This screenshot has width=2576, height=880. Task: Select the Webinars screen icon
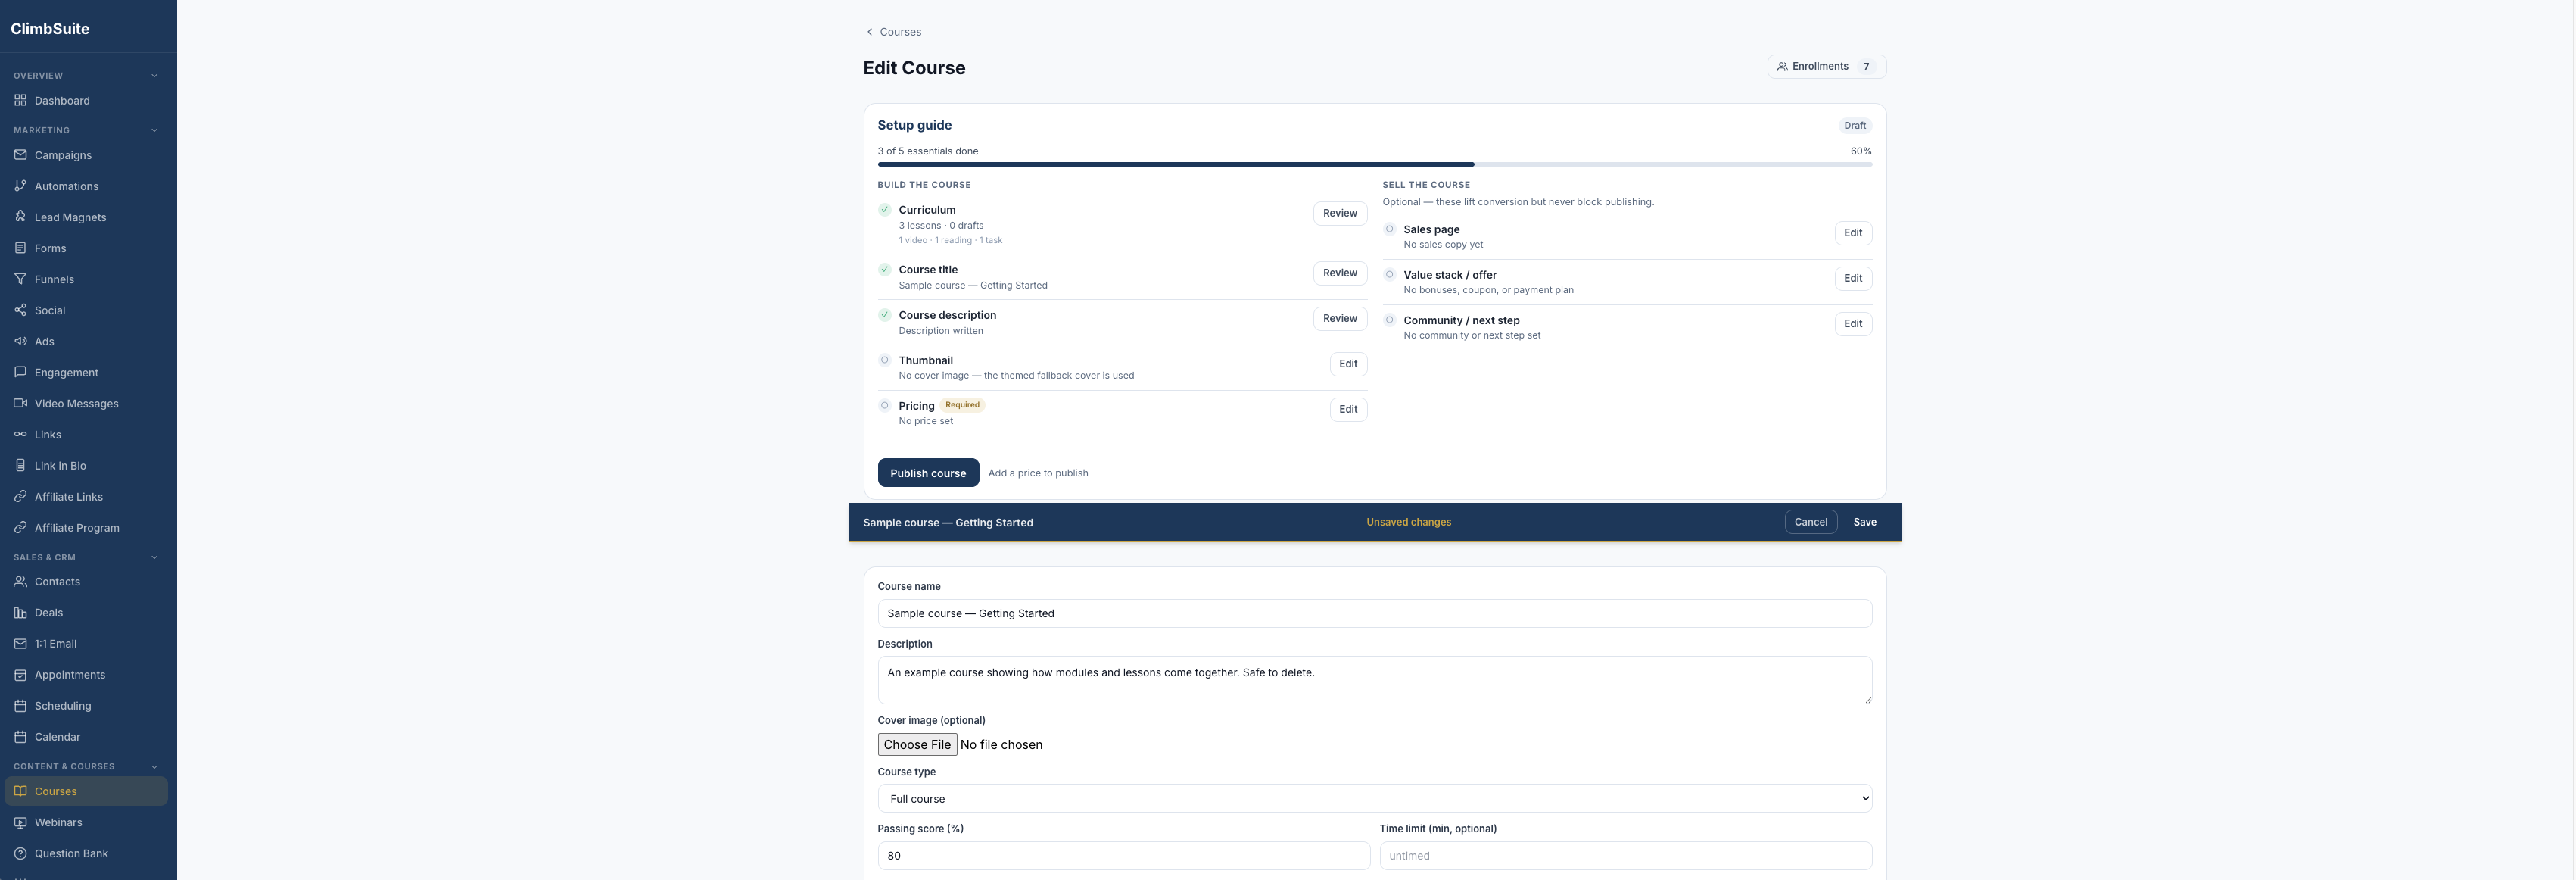click(20, 822)
